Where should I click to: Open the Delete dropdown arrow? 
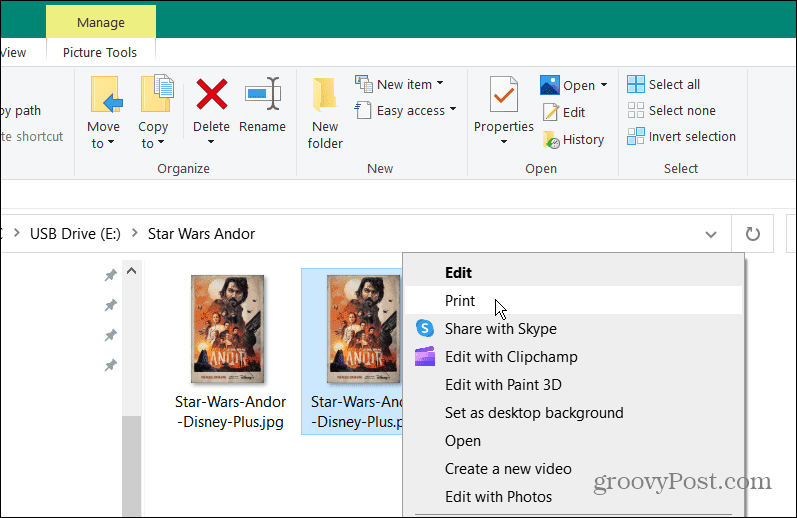pyautogui.click(x=211, y=142)
